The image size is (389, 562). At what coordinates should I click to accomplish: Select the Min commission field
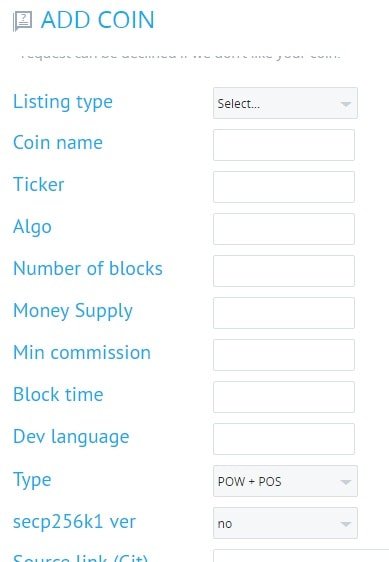[x=284, y=355]
